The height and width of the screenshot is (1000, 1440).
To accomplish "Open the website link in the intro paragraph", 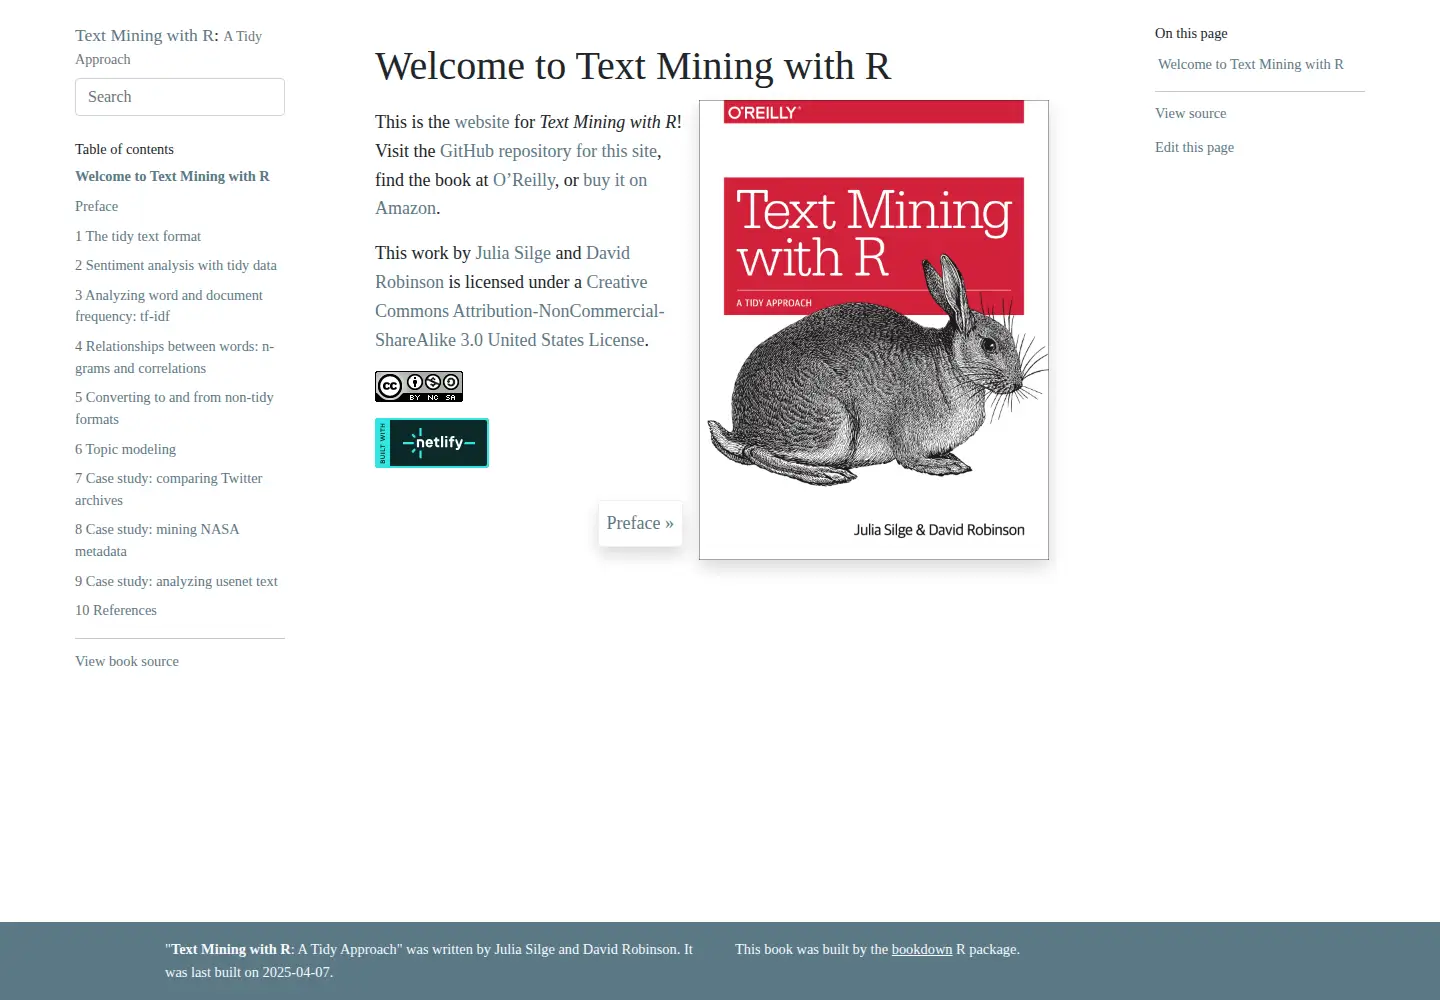I will coord(482,122).
